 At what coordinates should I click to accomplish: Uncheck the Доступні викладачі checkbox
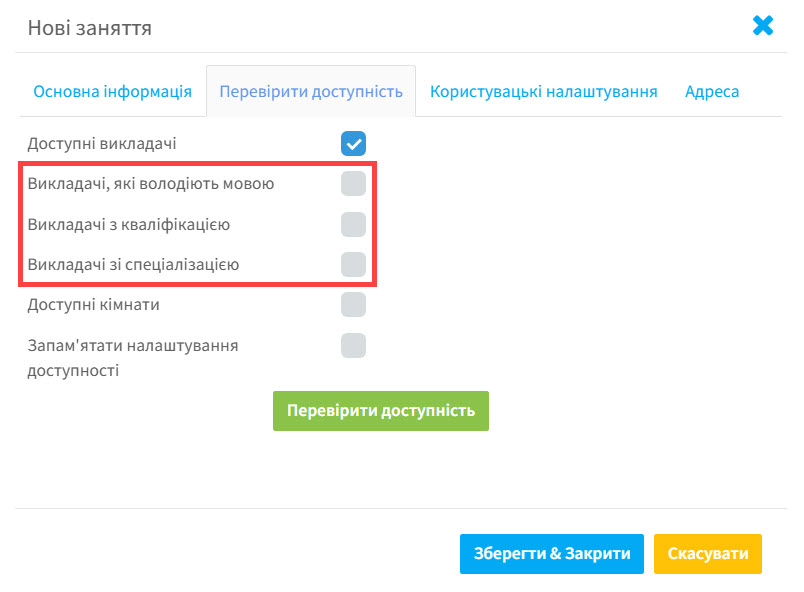pos(353,144)
